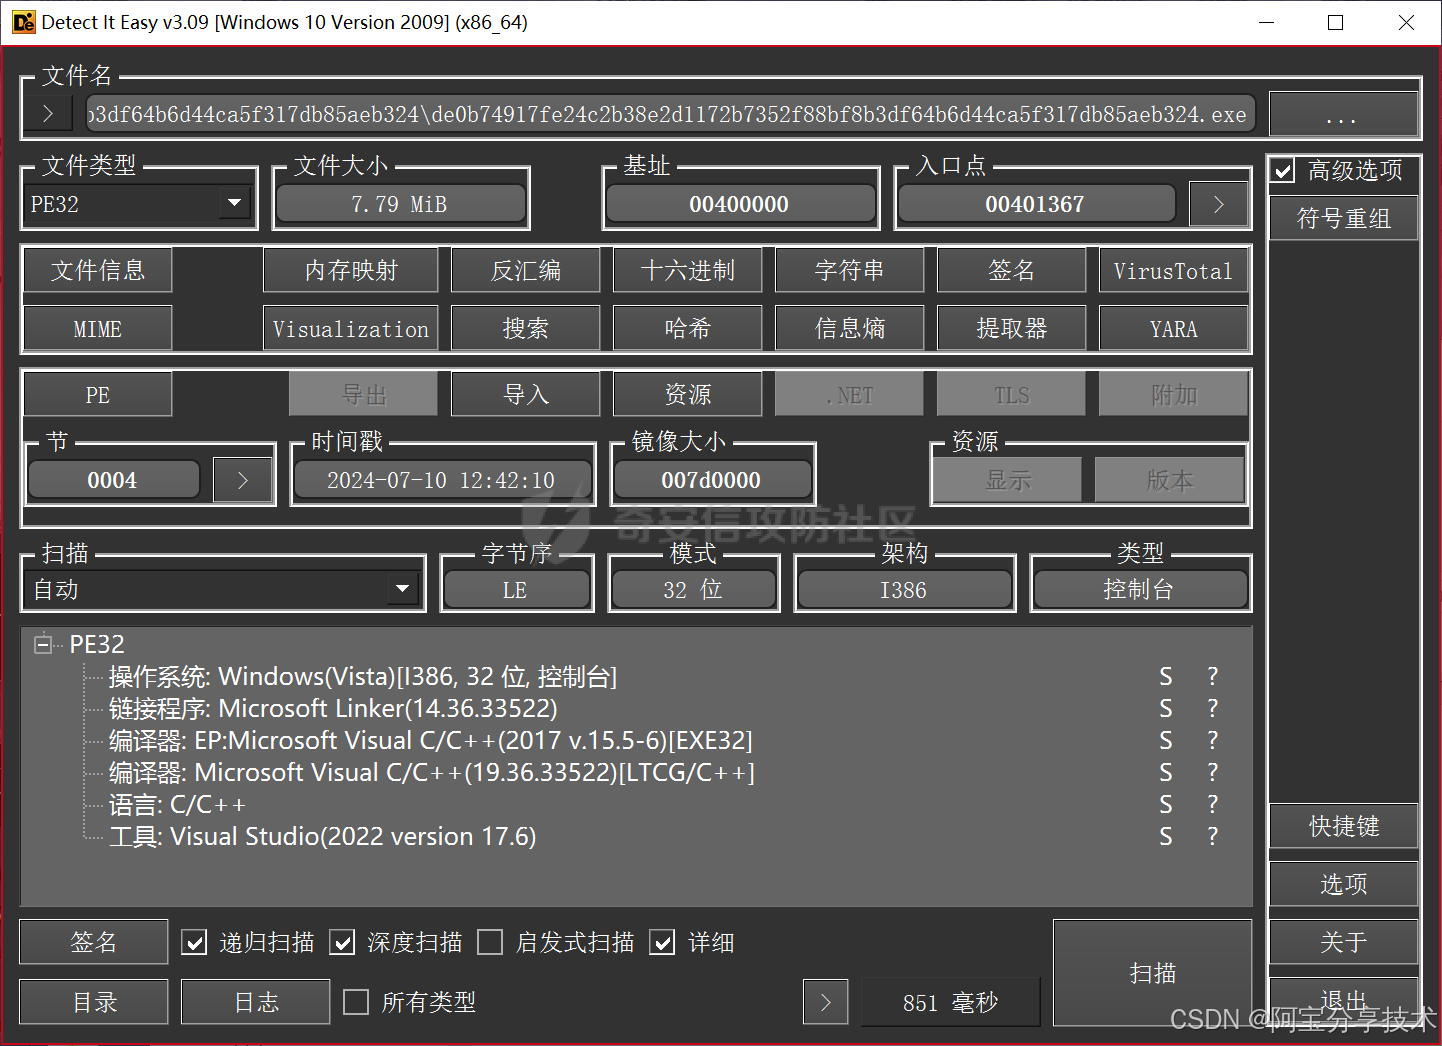Open the Visualization view
This screenshot has width=1442, height=1046.
tap(351, 328)
